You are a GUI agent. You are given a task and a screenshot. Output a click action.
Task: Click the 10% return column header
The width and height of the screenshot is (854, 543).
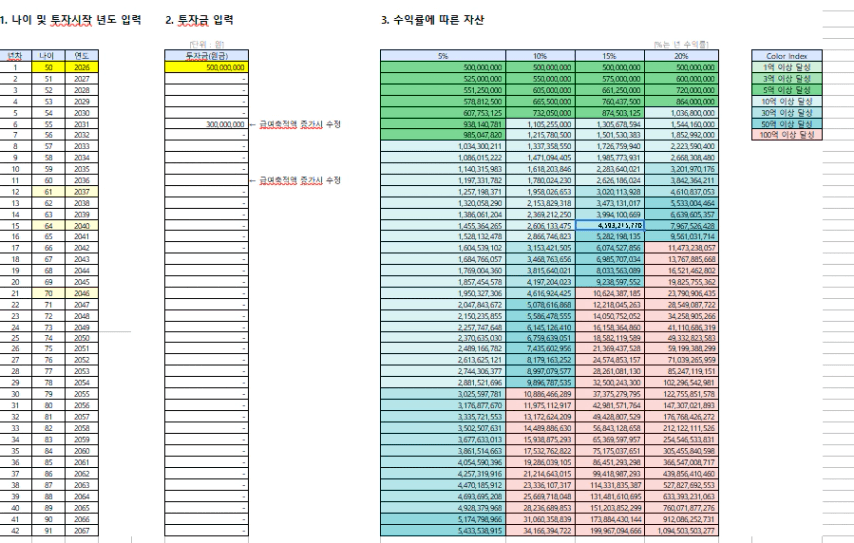tap(540, 56)
